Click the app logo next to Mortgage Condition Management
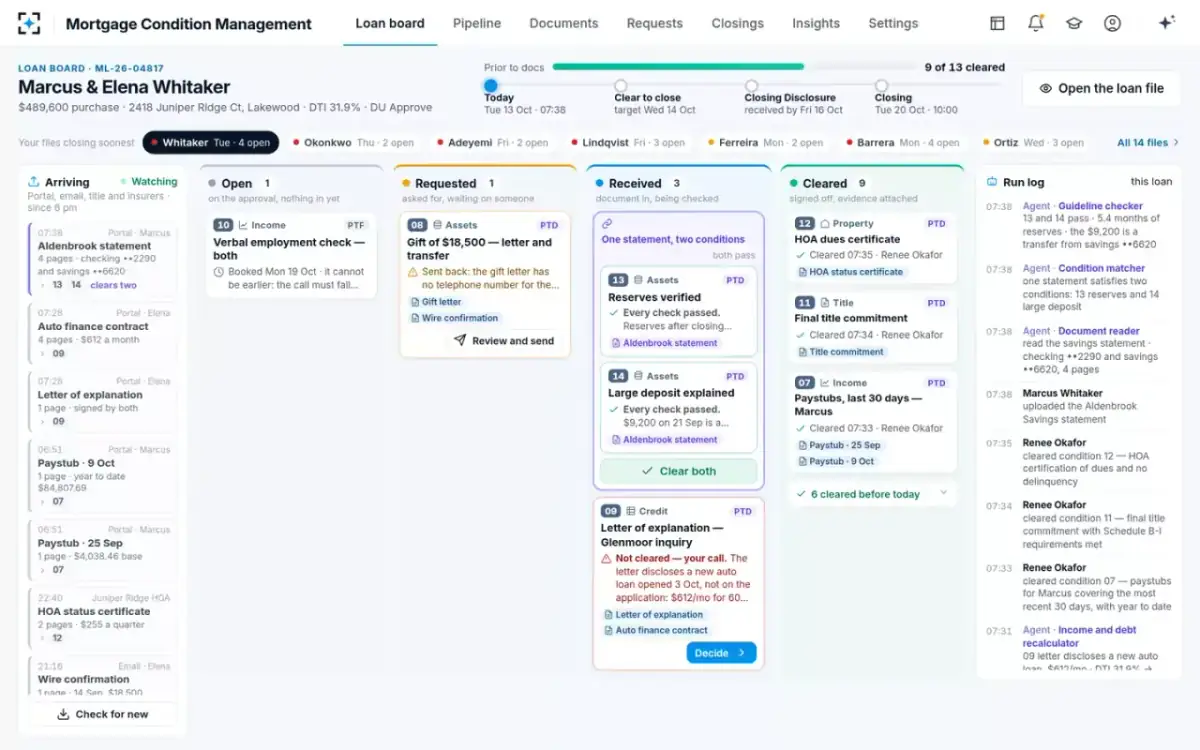1200x750 pixels. (30, 23)
